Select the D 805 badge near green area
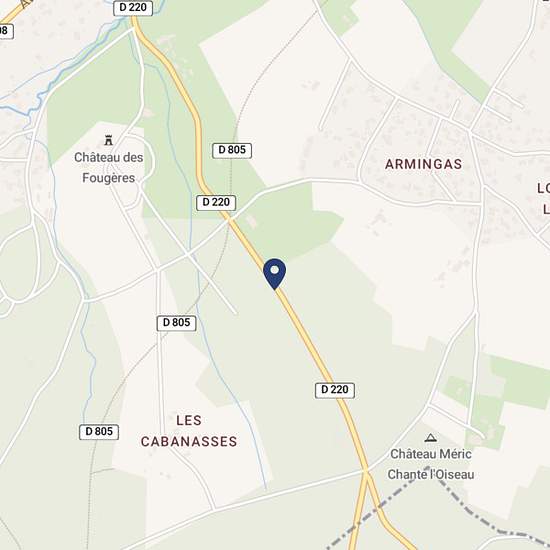550x550 pixels. point(232,150)
